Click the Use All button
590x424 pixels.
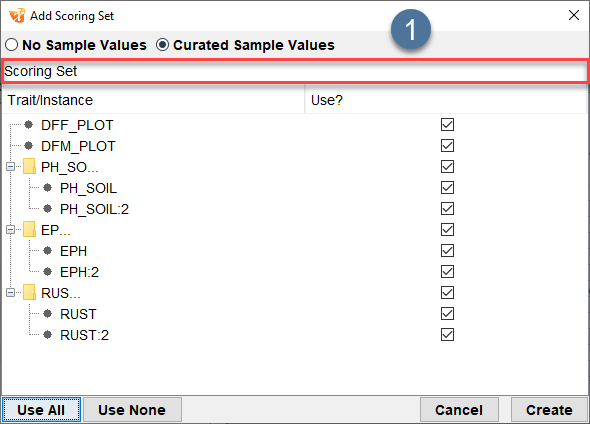click(41, 410)
